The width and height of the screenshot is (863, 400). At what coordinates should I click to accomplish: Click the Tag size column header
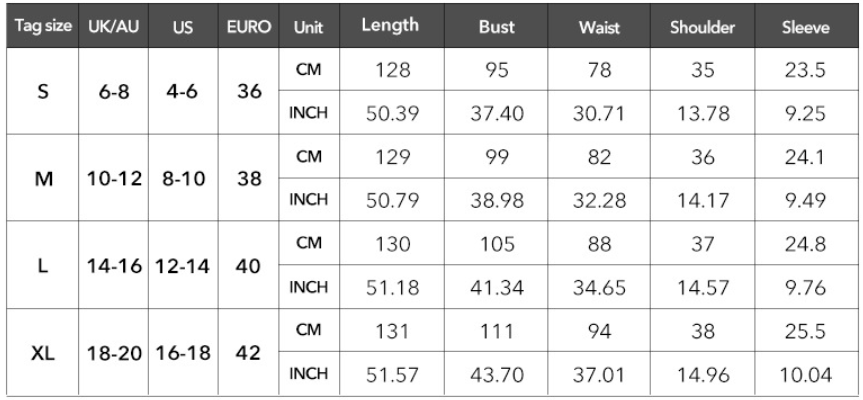coord(43,26)
